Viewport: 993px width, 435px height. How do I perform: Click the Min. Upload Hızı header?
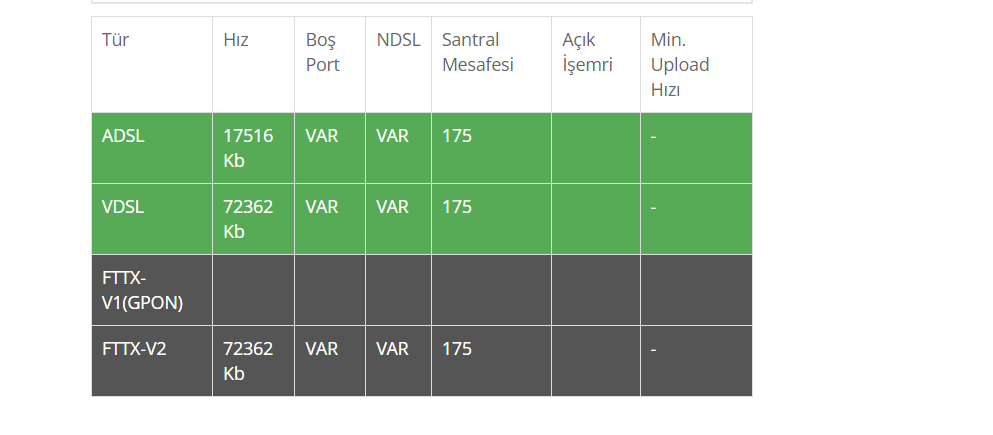(696, 65)
